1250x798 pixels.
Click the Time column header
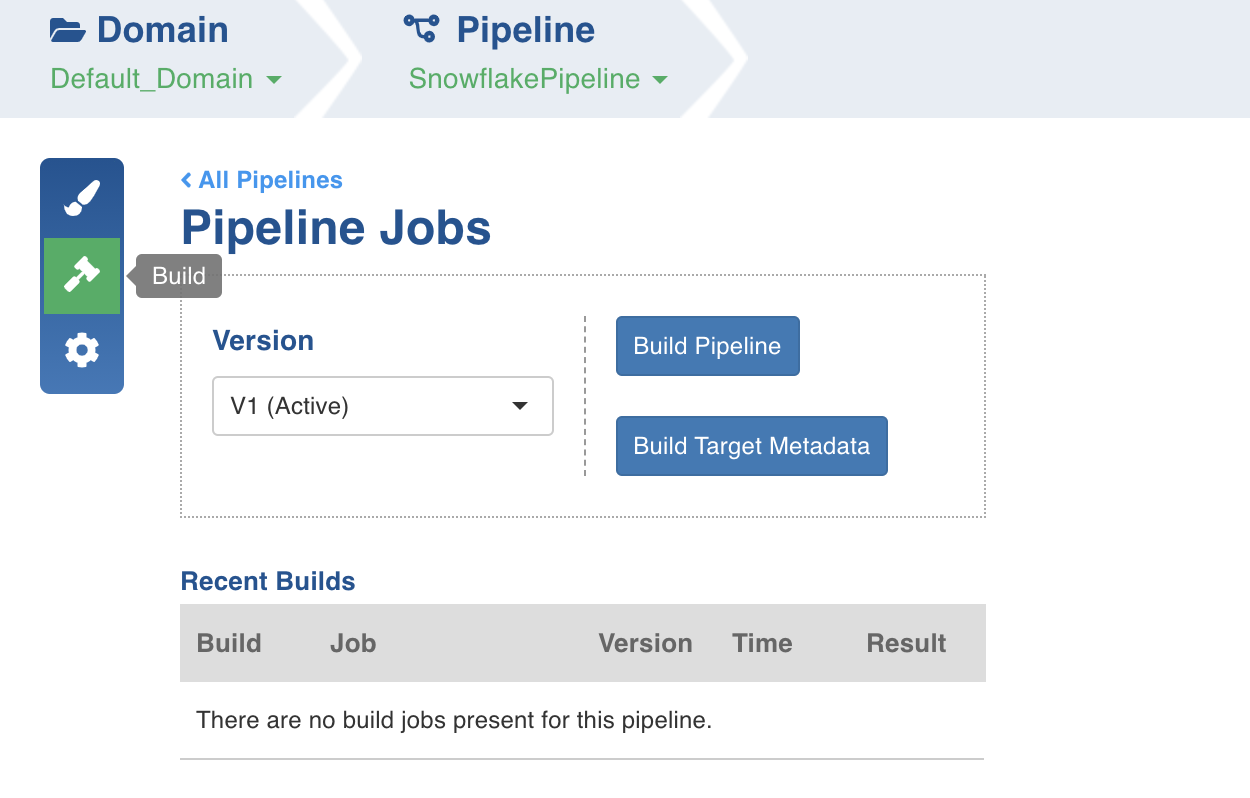tap(762, 643)
